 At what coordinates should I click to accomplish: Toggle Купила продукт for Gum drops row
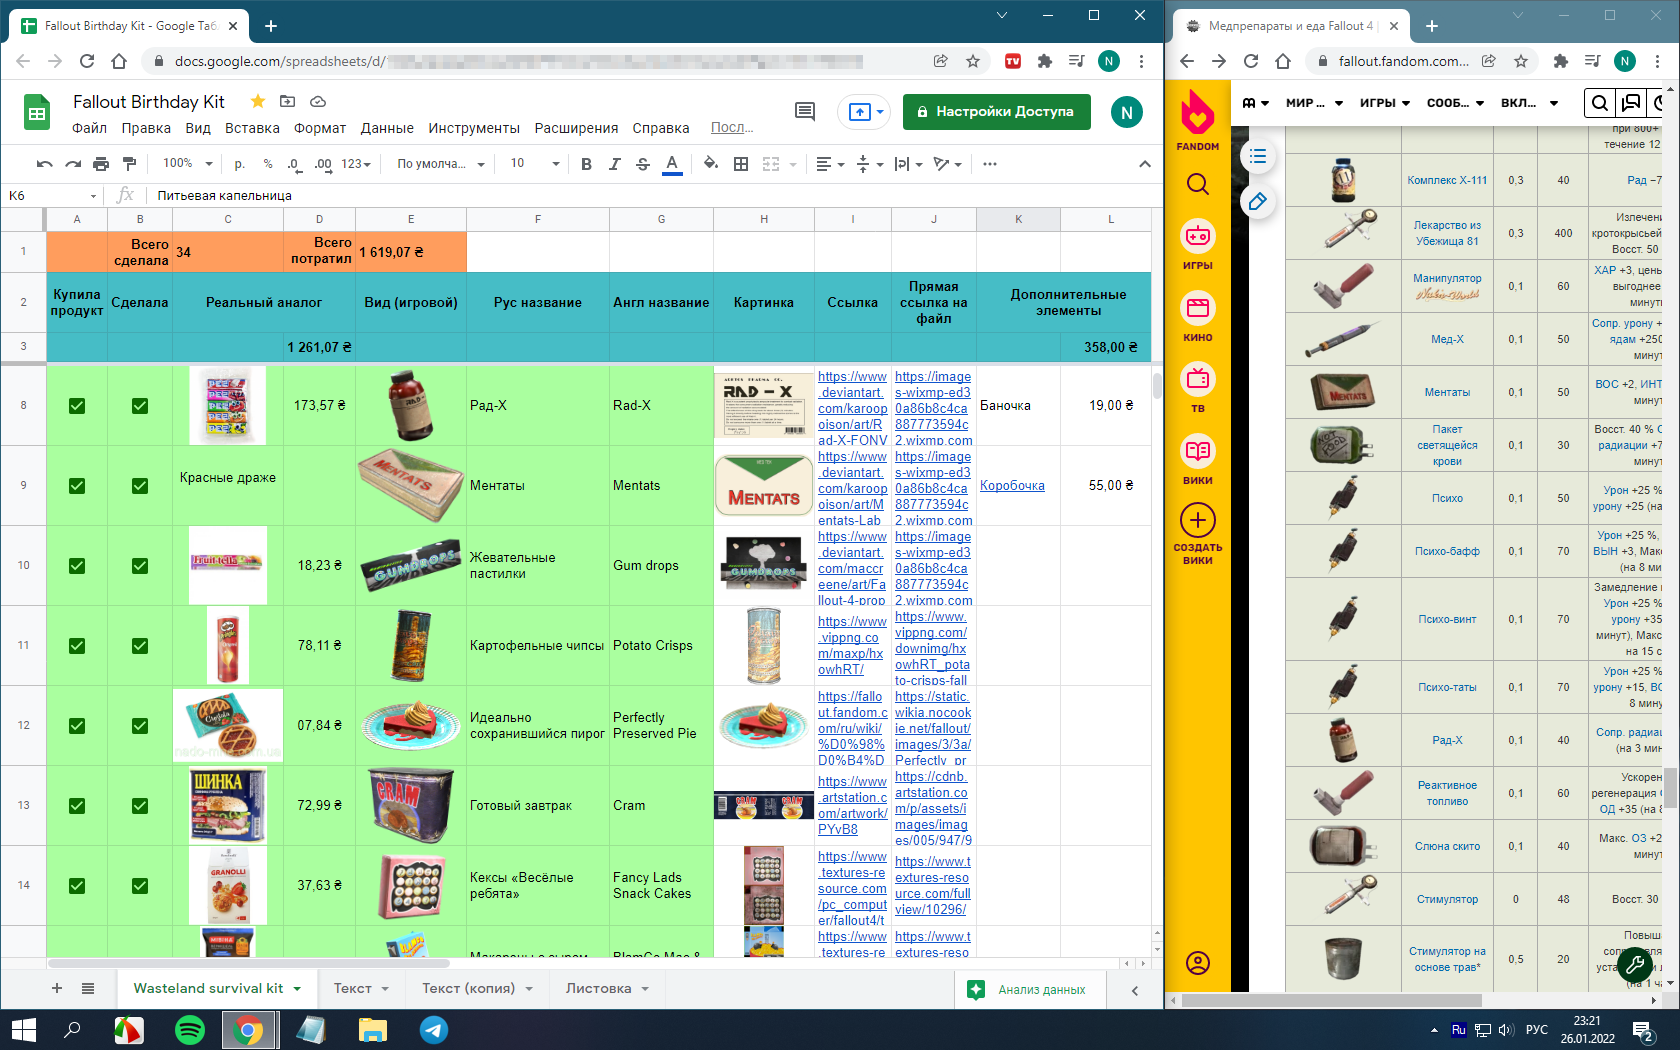pyautogui.click(x=77, y=566)
